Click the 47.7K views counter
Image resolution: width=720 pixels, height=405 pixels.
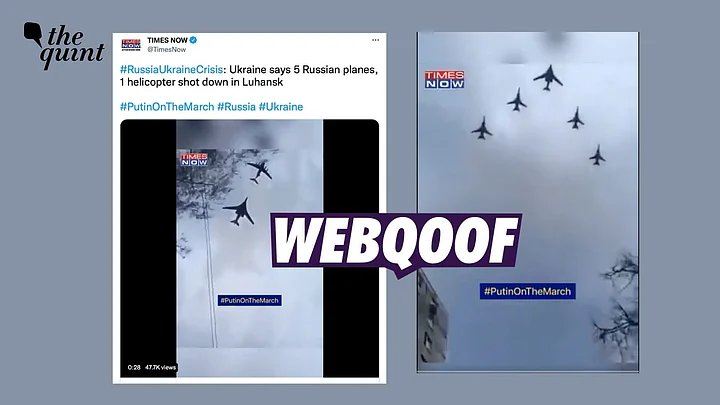point(160,367)
